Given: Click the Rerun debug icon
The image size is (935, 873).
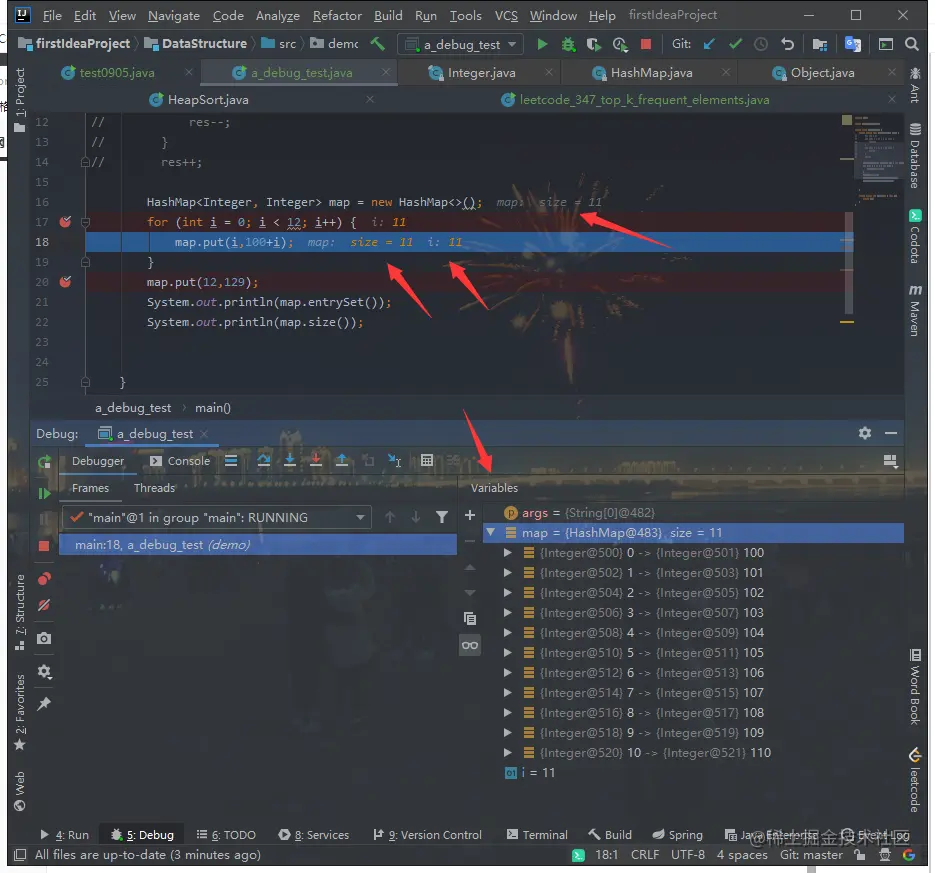Looking at the screenshot, I should 44,462.
